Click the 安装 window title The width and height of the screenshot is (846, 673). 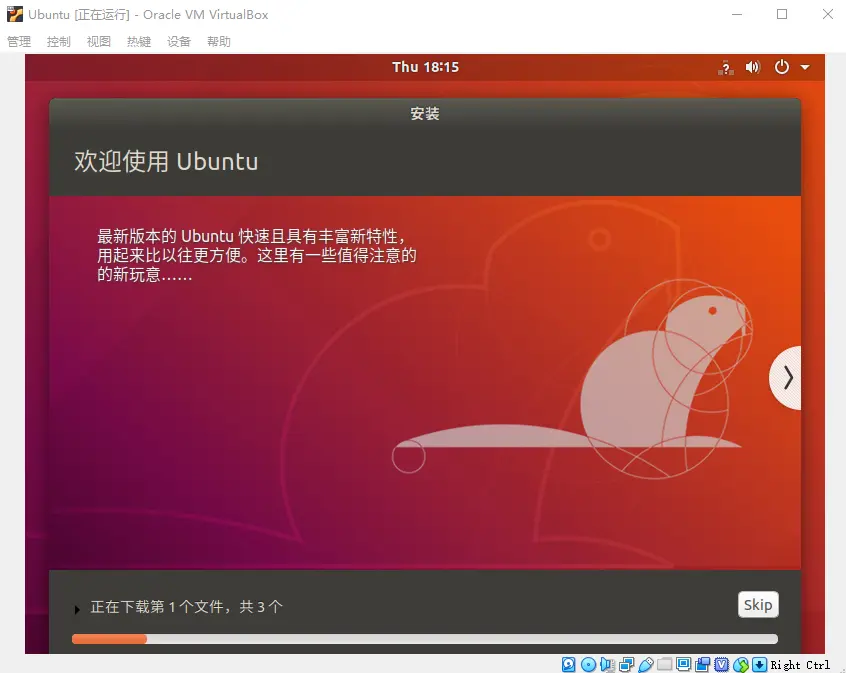click(425, 113)
